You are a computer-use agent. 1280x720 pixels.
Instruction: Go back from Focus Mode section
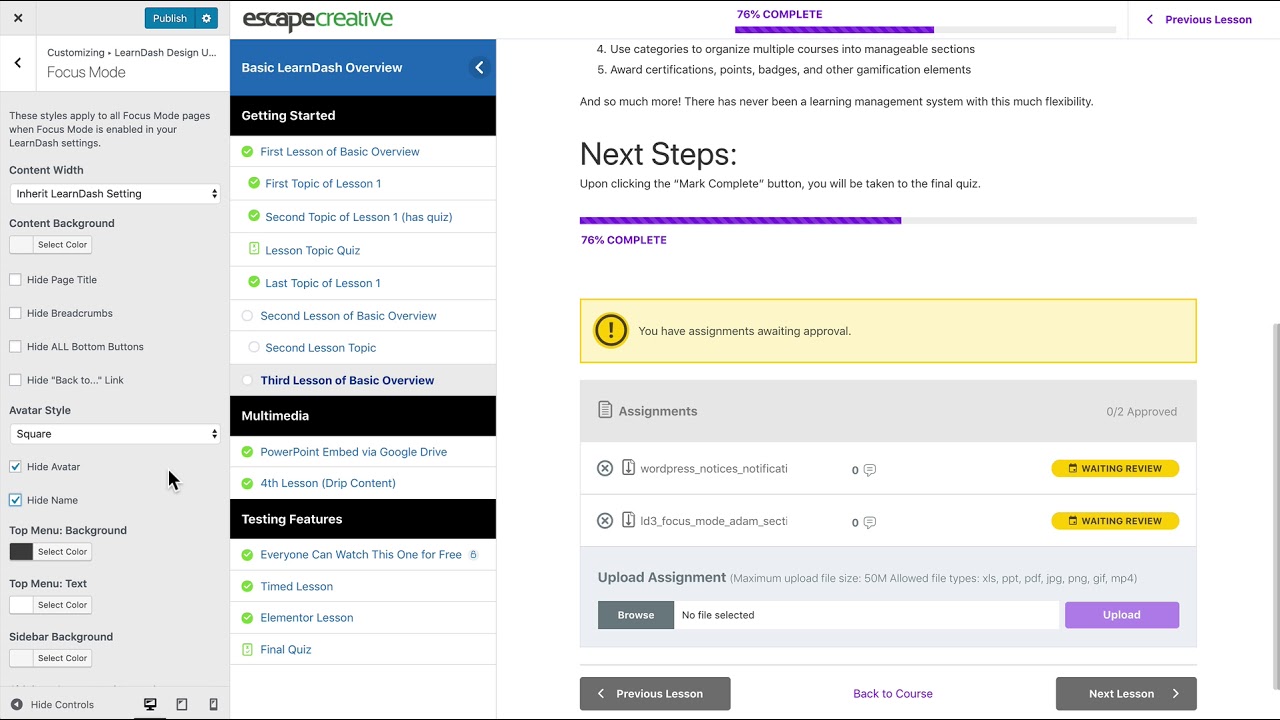18,63
